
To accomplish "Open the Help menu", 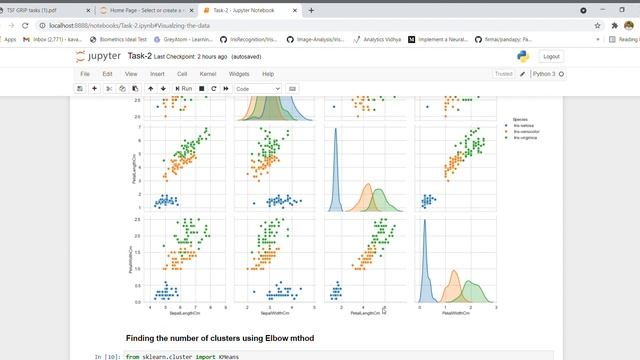I will (268, 74).
